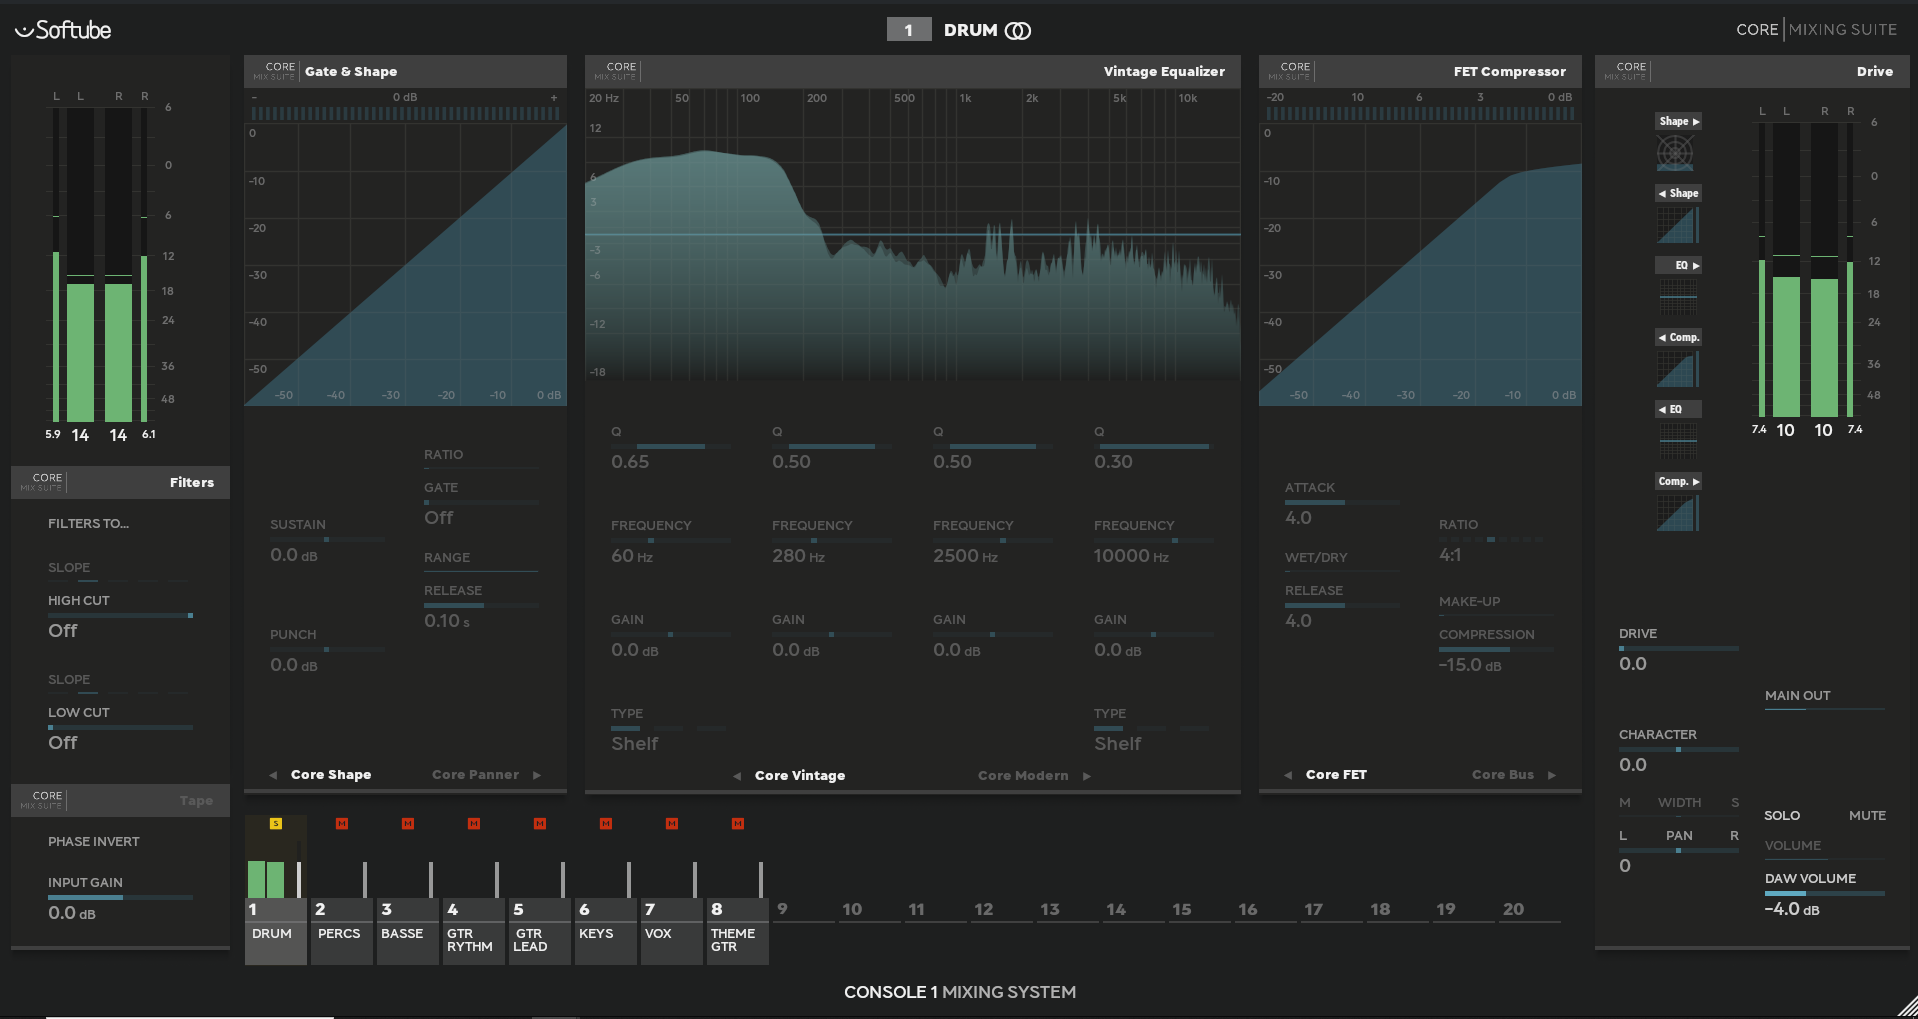This screenshot has width=1918, height=1019.
Task: Click the window resize grip icon
Action: pos(1907,1006)
